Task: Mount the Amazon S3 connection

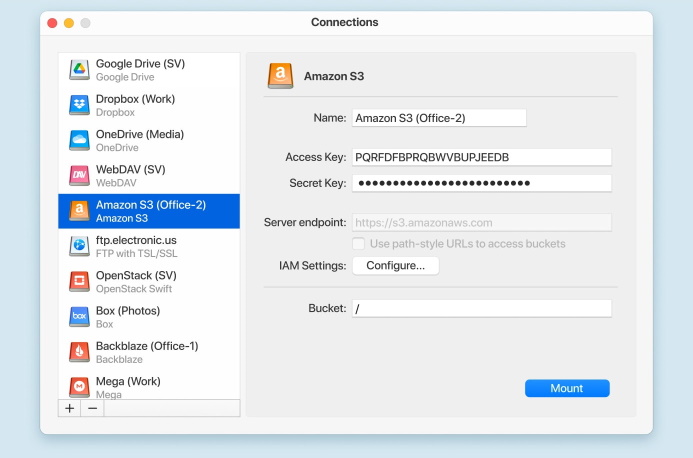Action: [x=567, y=388]
